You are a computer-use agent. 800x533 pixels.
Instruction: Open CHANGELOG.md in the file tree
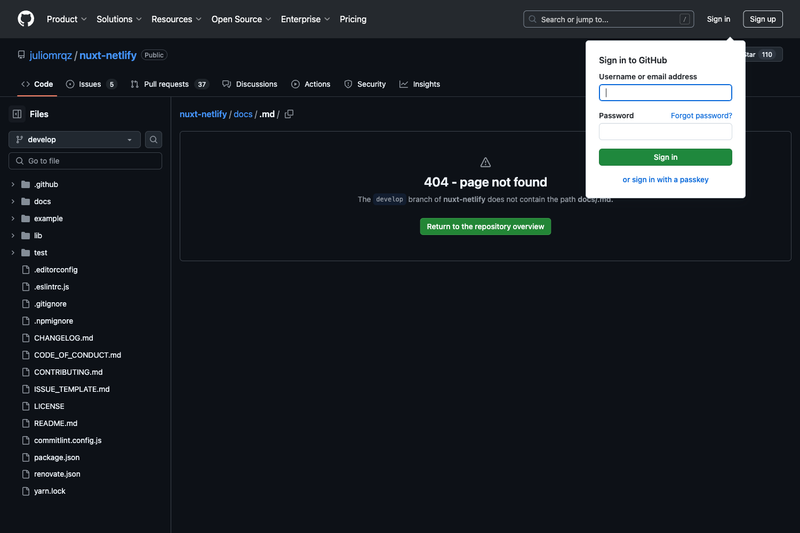[x=63, y=338]
